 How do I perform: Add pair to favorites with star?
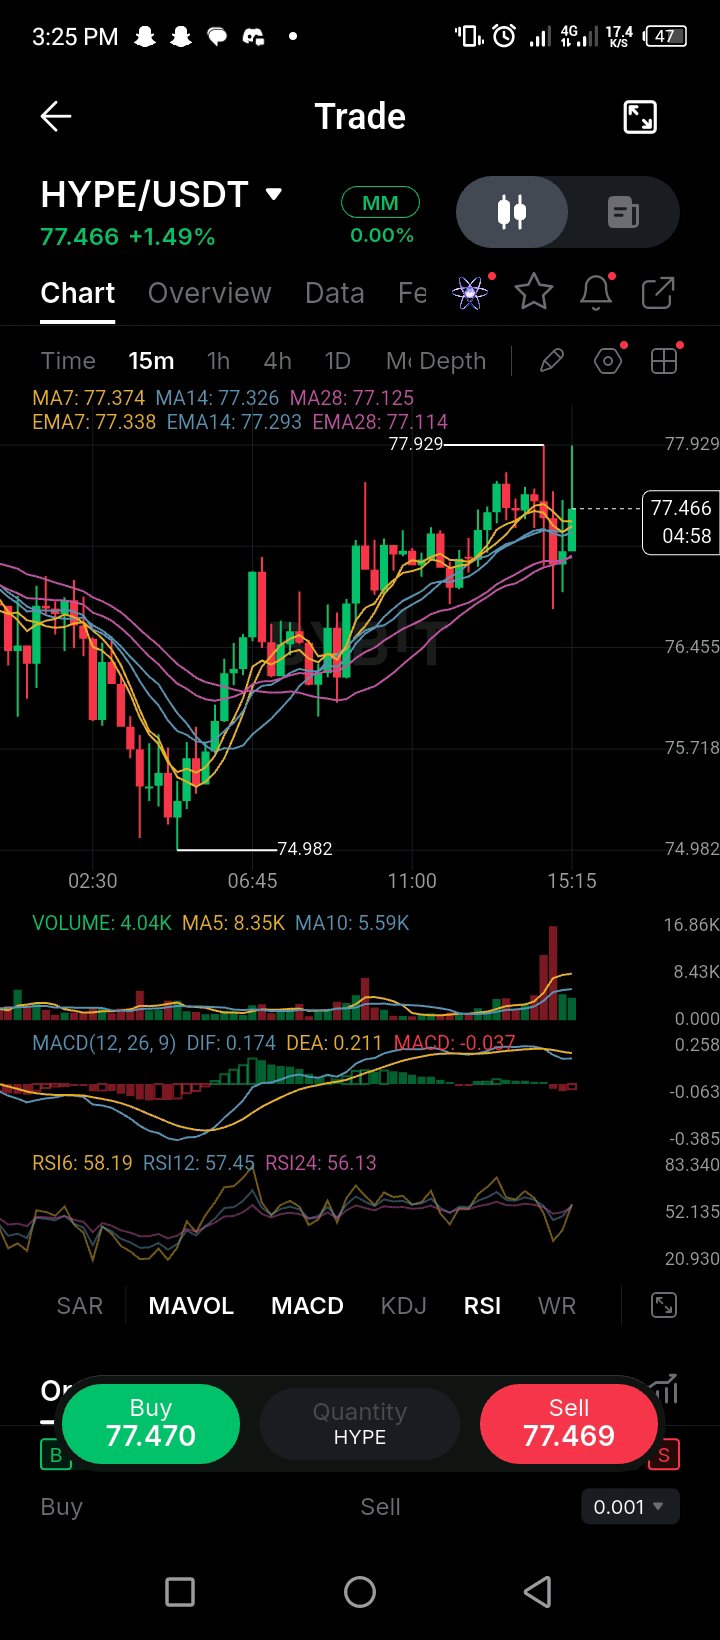pos(534,293)
